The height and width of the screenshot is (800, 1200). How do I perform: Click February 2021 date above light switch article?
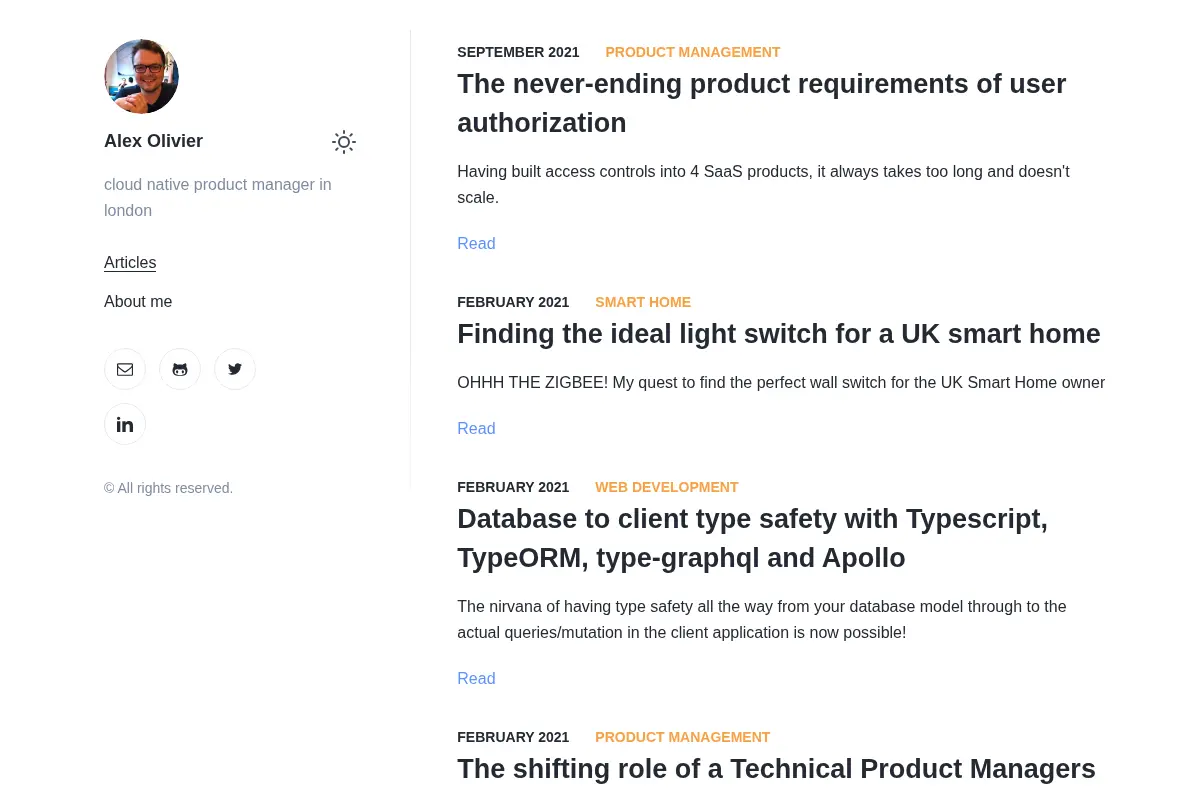coord(513,302)
